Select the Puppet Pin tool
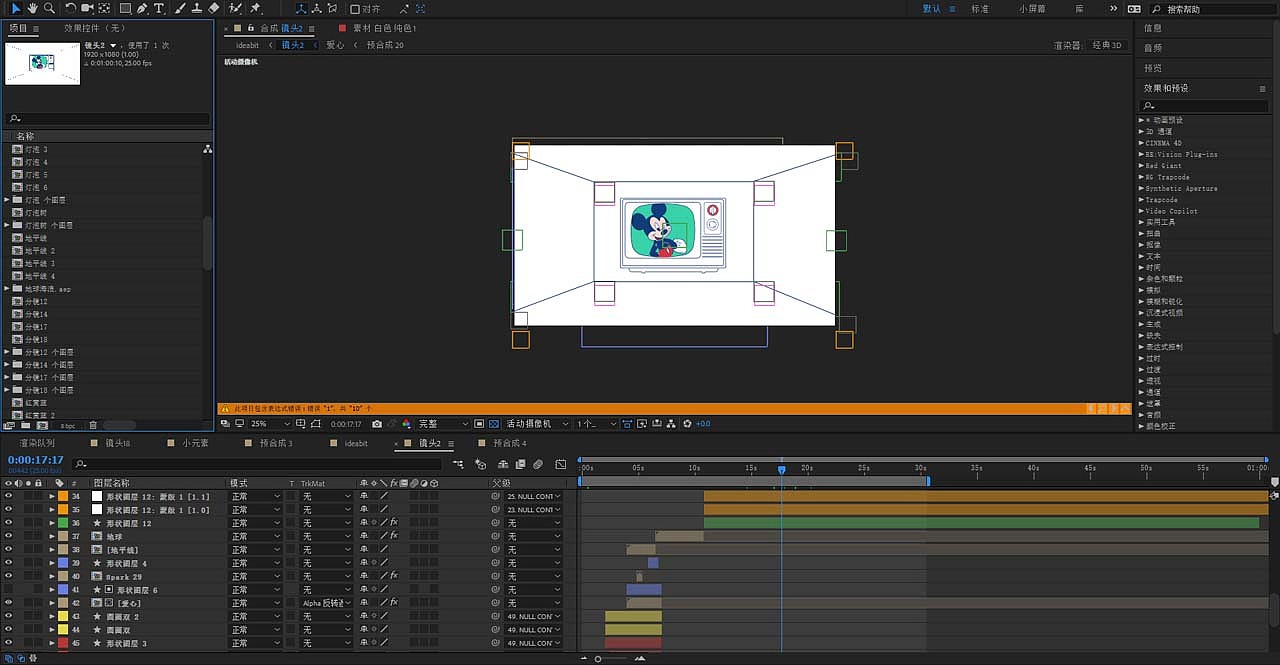 (255, 8)
